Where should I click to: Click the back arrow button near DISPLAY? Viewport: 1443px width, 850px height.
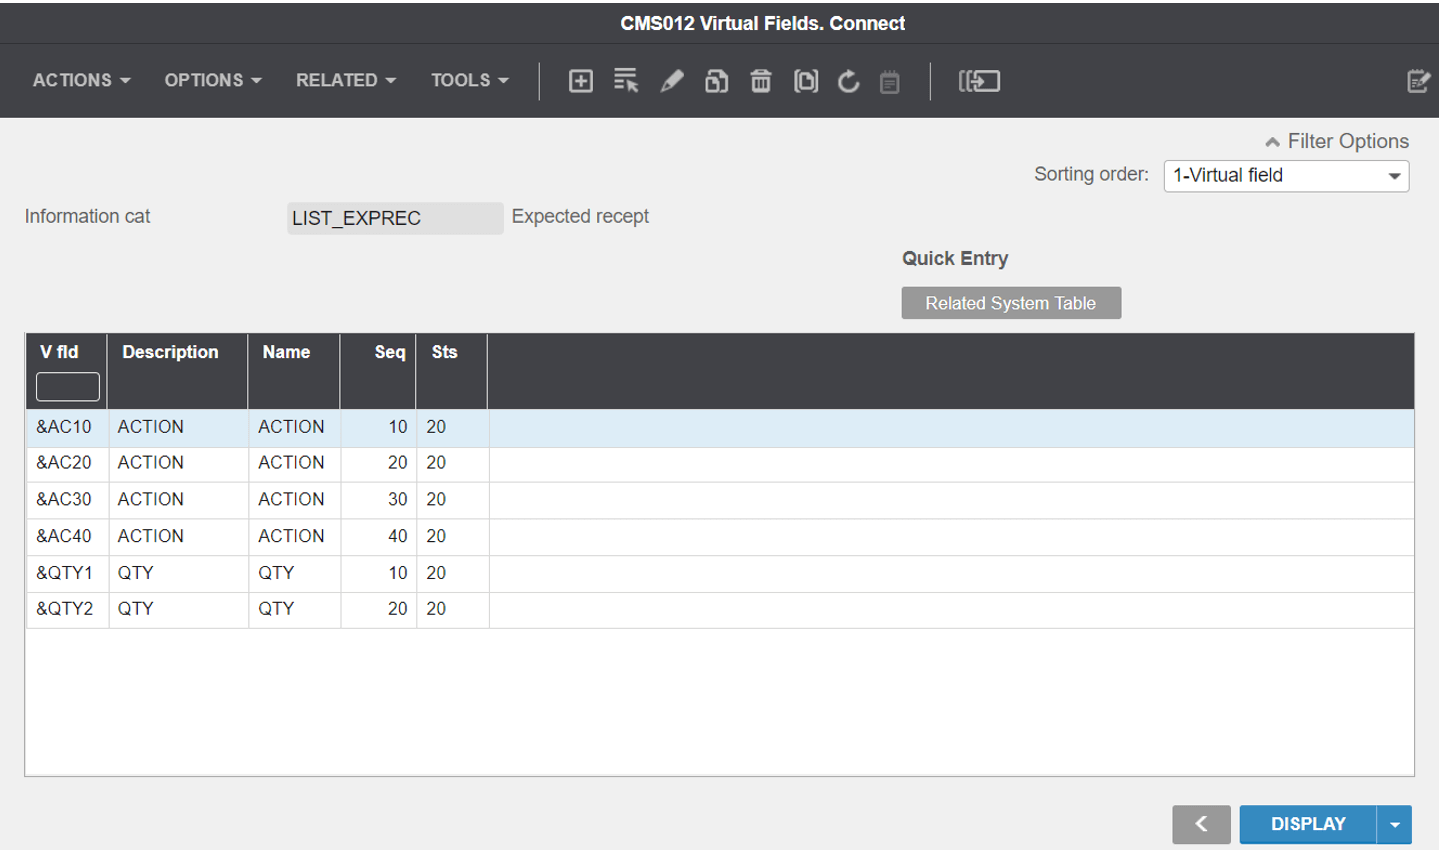pos(1201,824)
